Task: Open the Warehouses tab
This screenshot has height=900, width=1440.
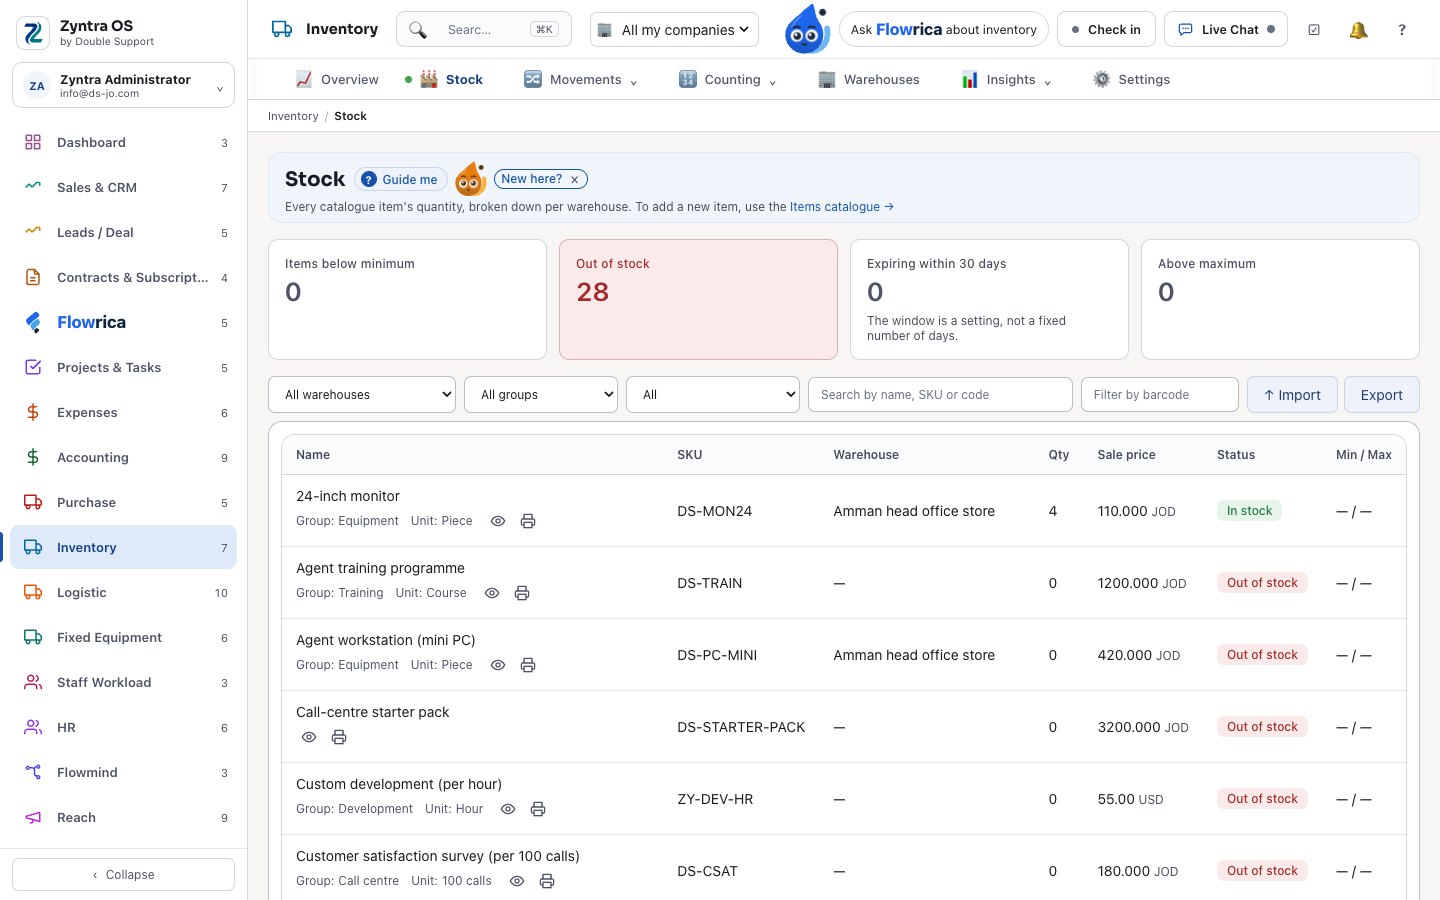Action: pyautogui.click(x=868, y=80)
